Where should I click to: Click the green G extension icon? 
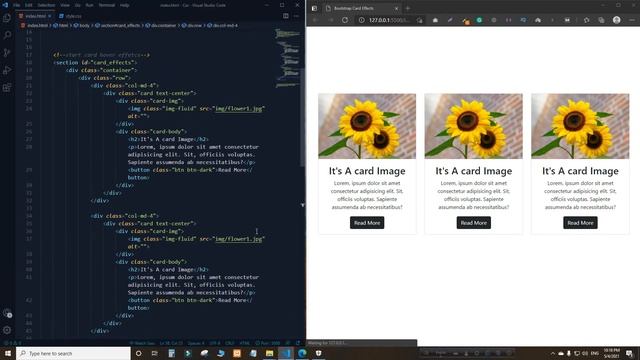point(479,20)
